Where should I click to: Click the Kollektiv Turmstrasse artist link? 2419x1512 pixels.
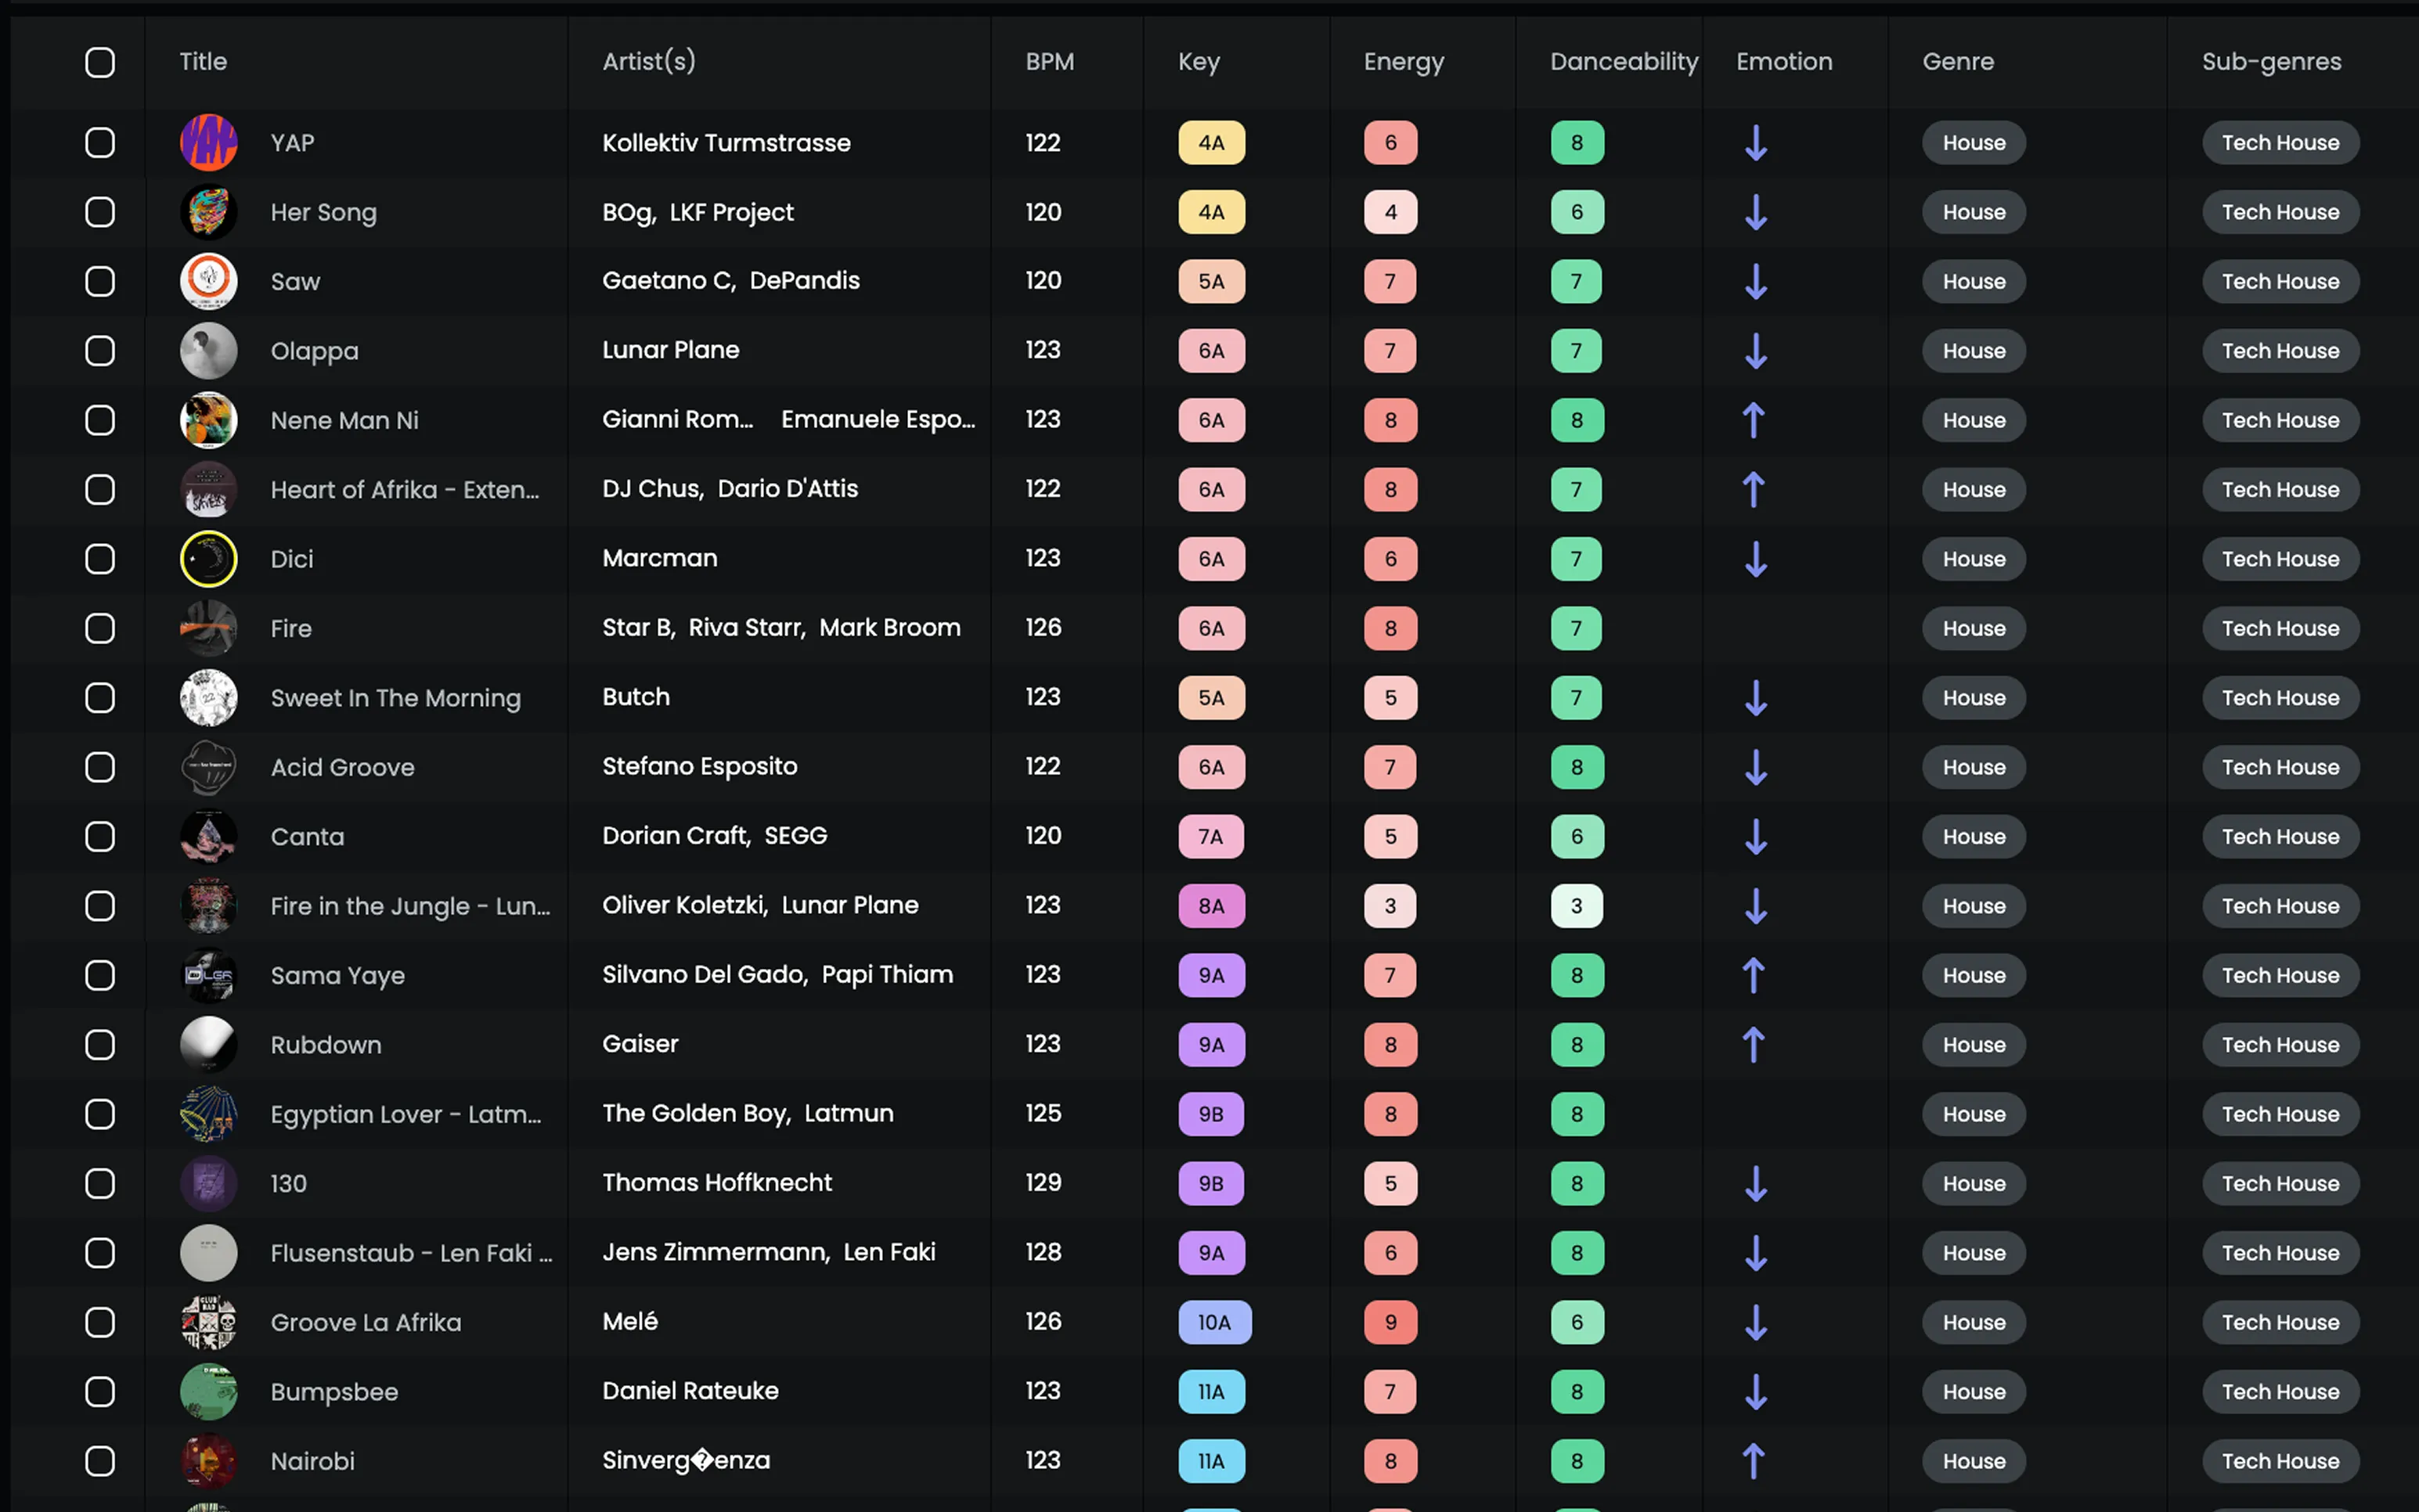726,143
